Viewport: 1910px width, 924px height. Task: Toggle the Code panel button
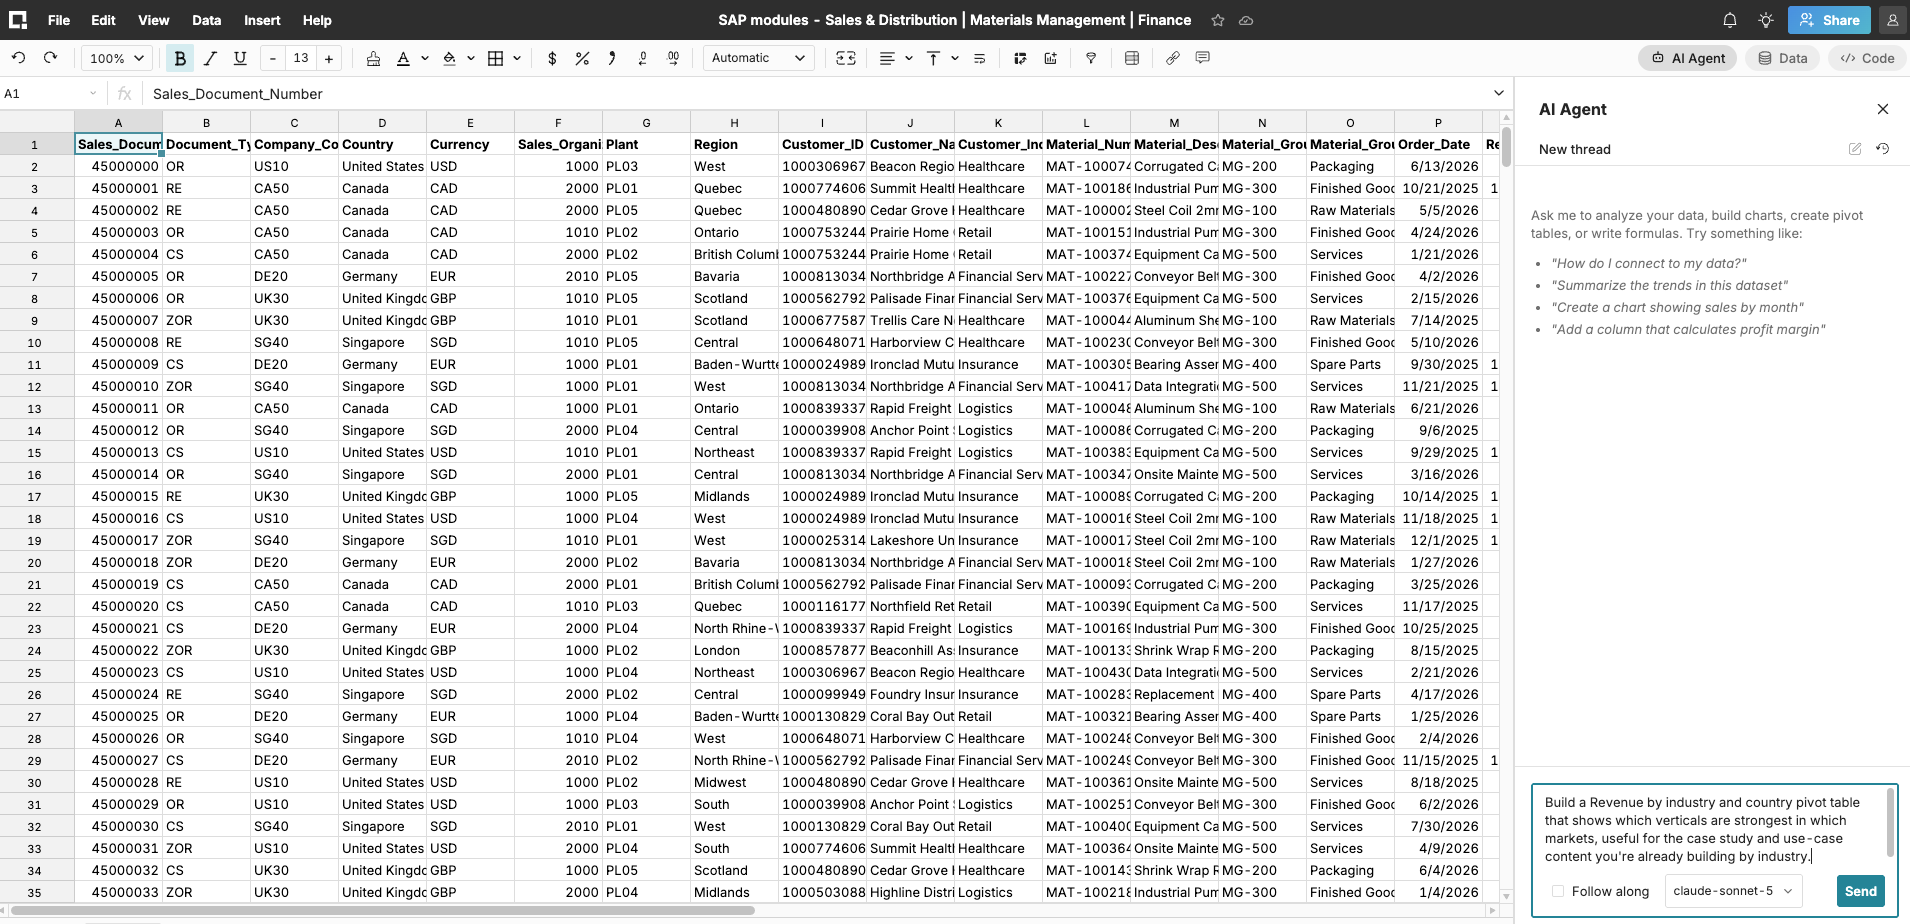click(1868, 58)
